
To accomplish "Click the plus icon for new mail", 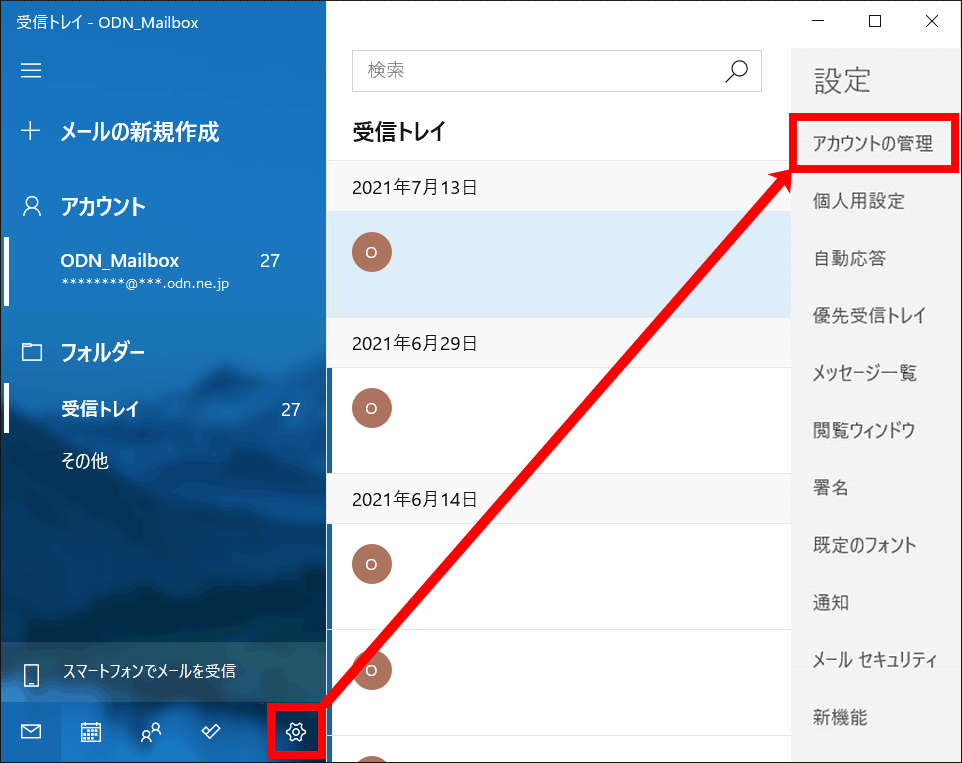I will point(31,131).
